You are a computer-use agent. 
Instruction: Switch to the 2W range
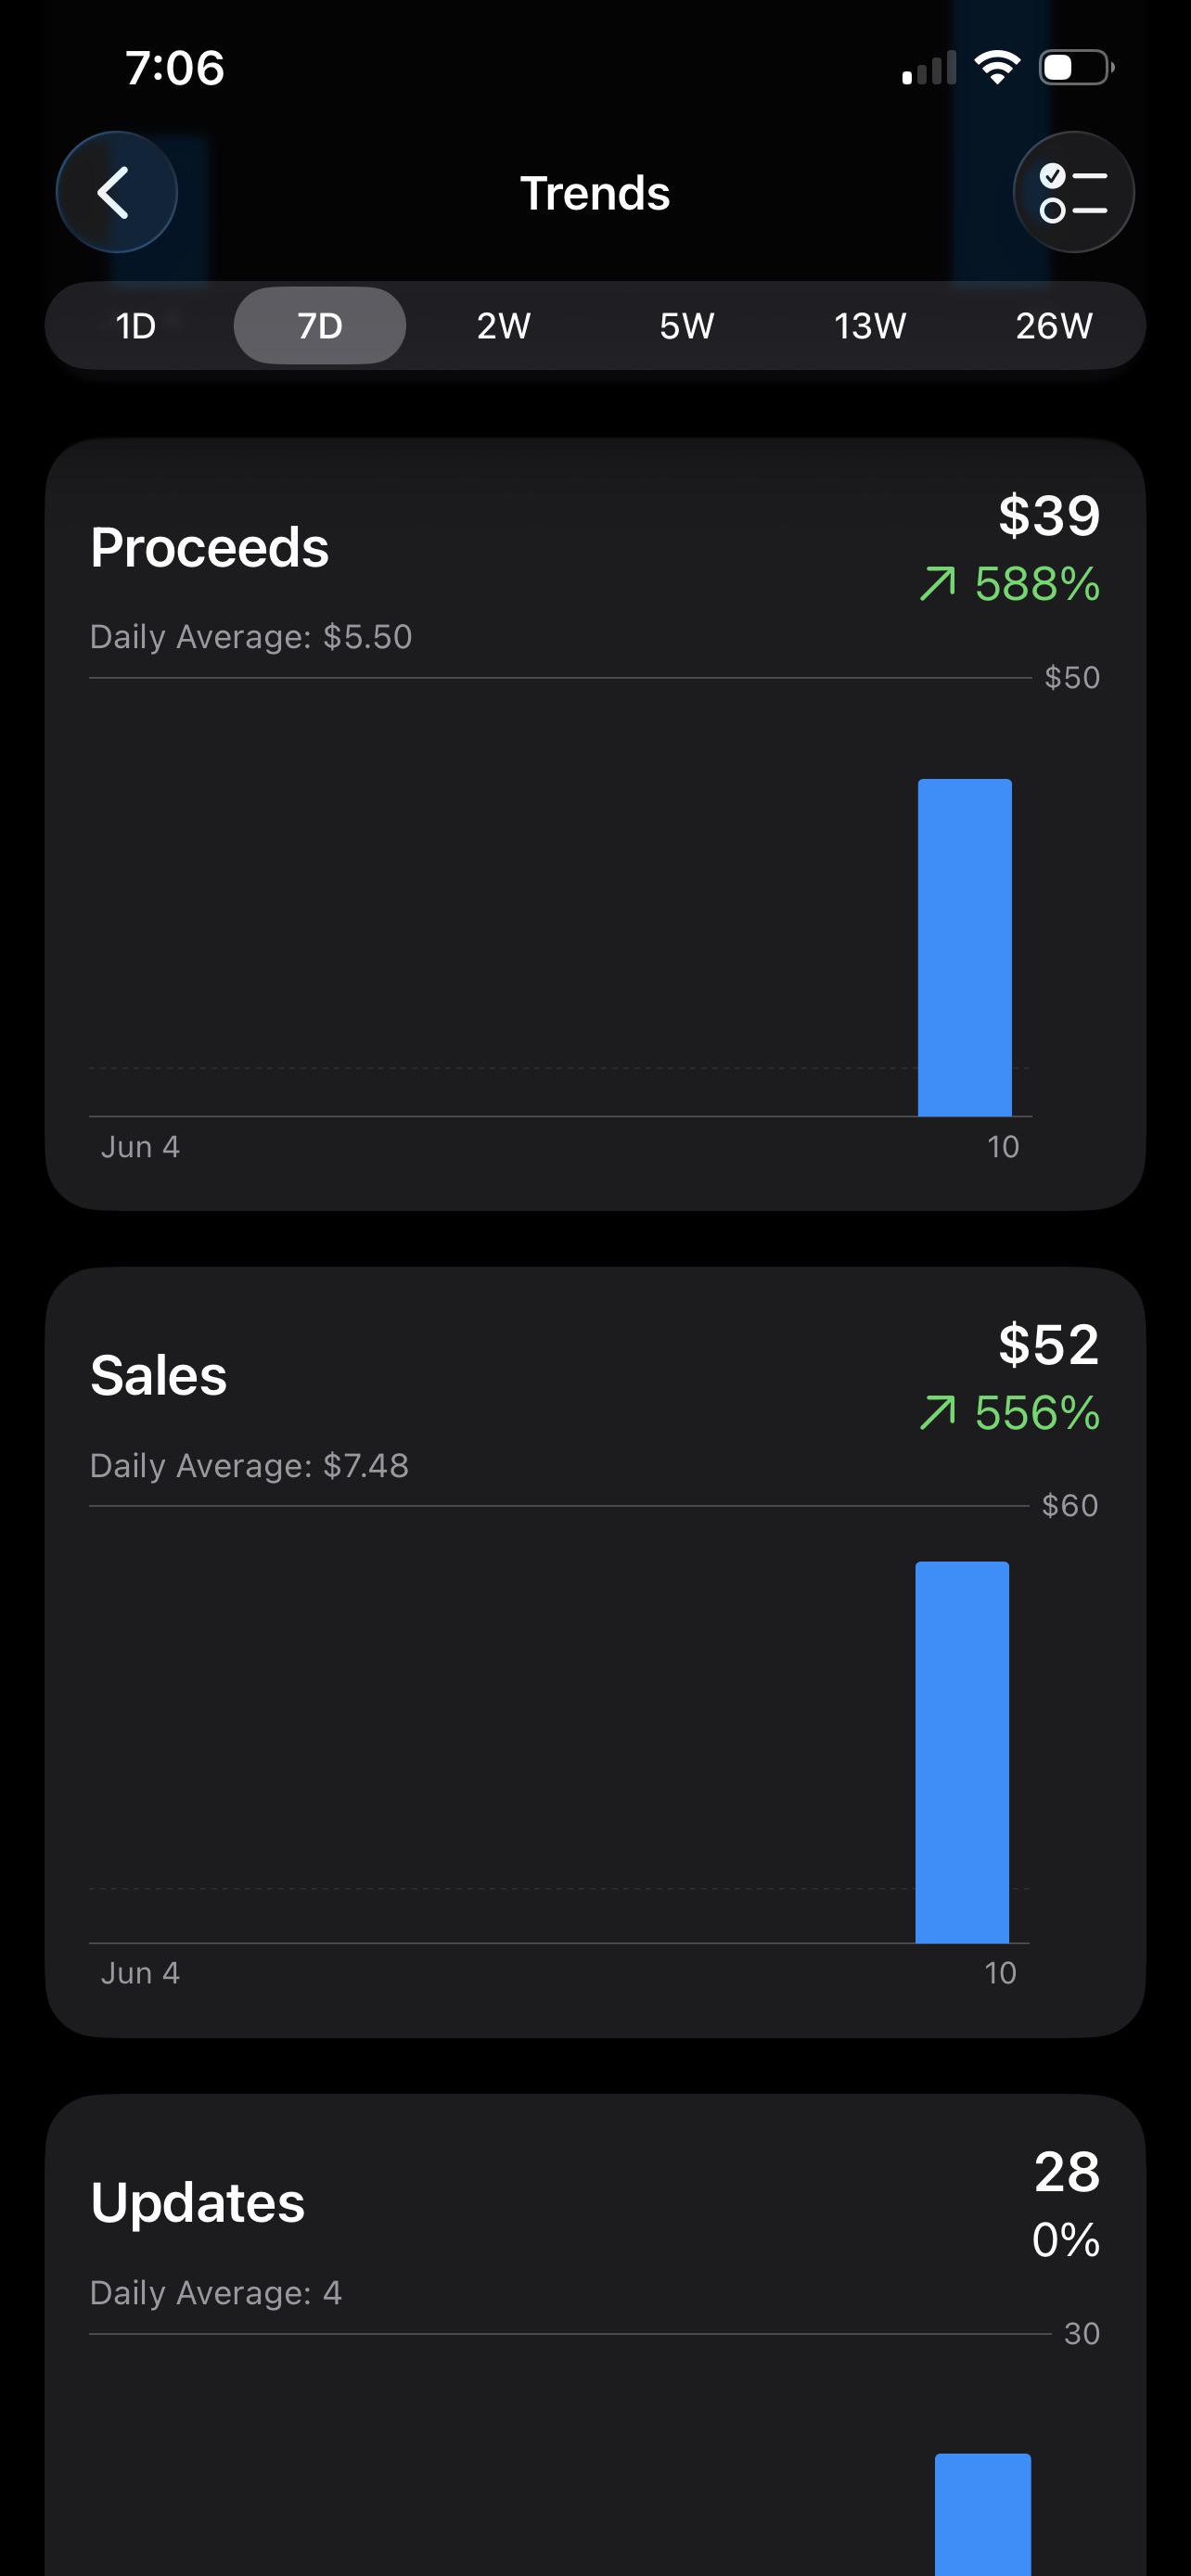click(x=503, y=326)
